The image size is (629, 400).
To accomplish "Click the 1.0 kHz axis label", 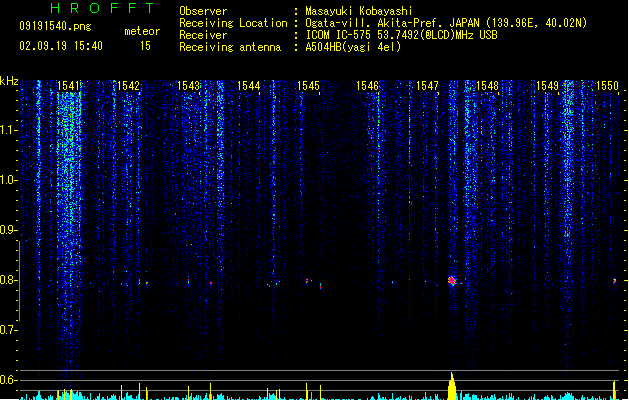I will 8,180.
